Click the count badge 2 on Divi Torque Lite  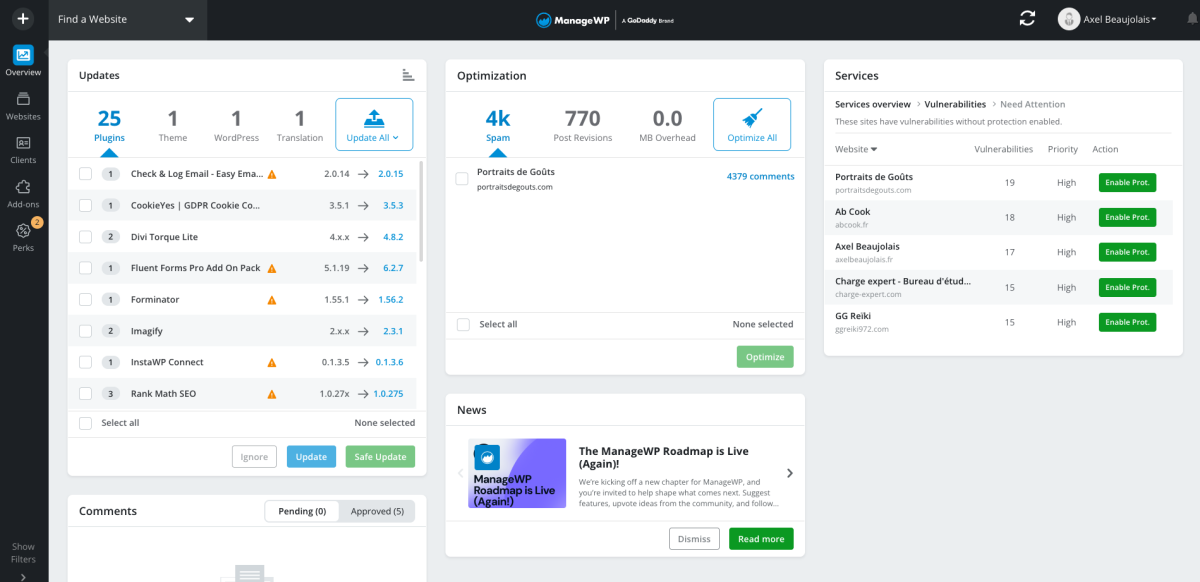click(x=112, y=237)
